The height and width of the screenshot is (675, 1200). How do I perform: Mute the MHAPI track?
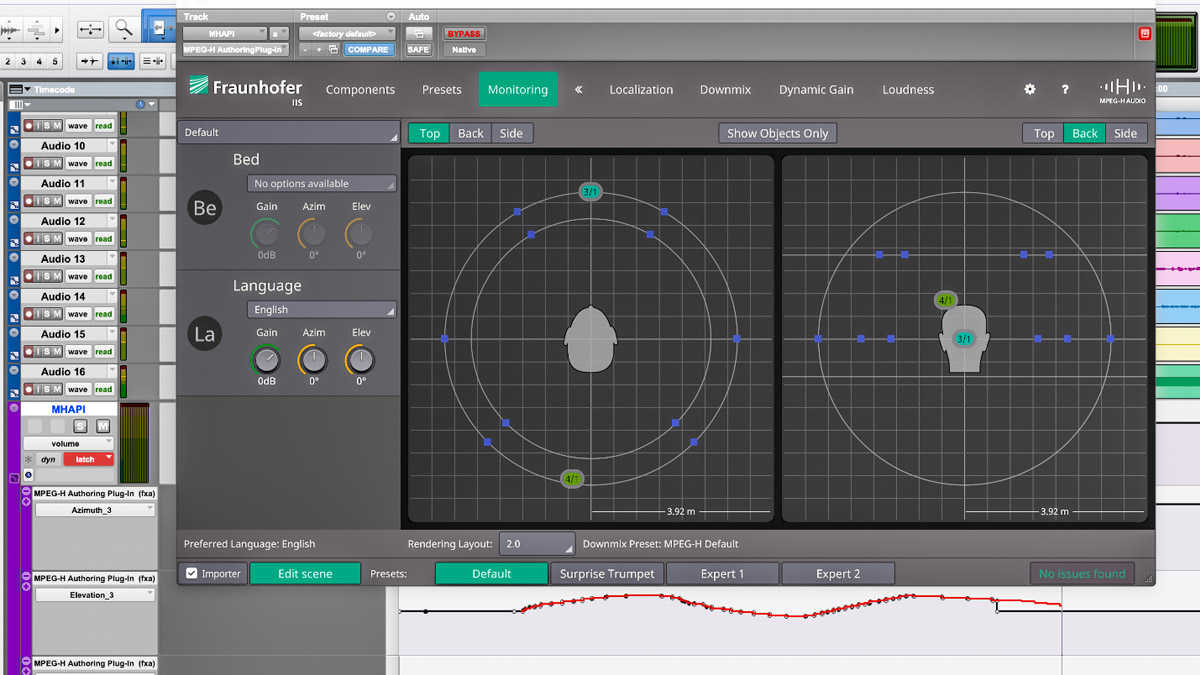(x=102, y=426)
